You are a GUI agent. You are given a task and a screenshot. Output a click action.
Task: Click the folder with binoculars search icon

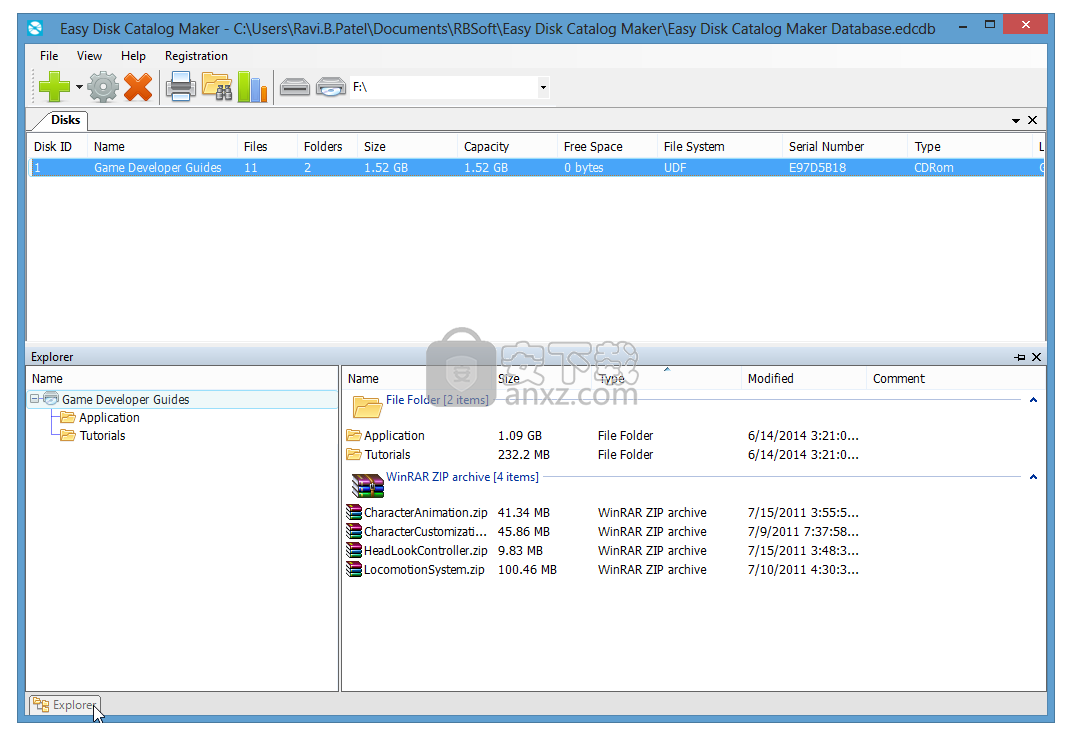[x=217, y=87]
